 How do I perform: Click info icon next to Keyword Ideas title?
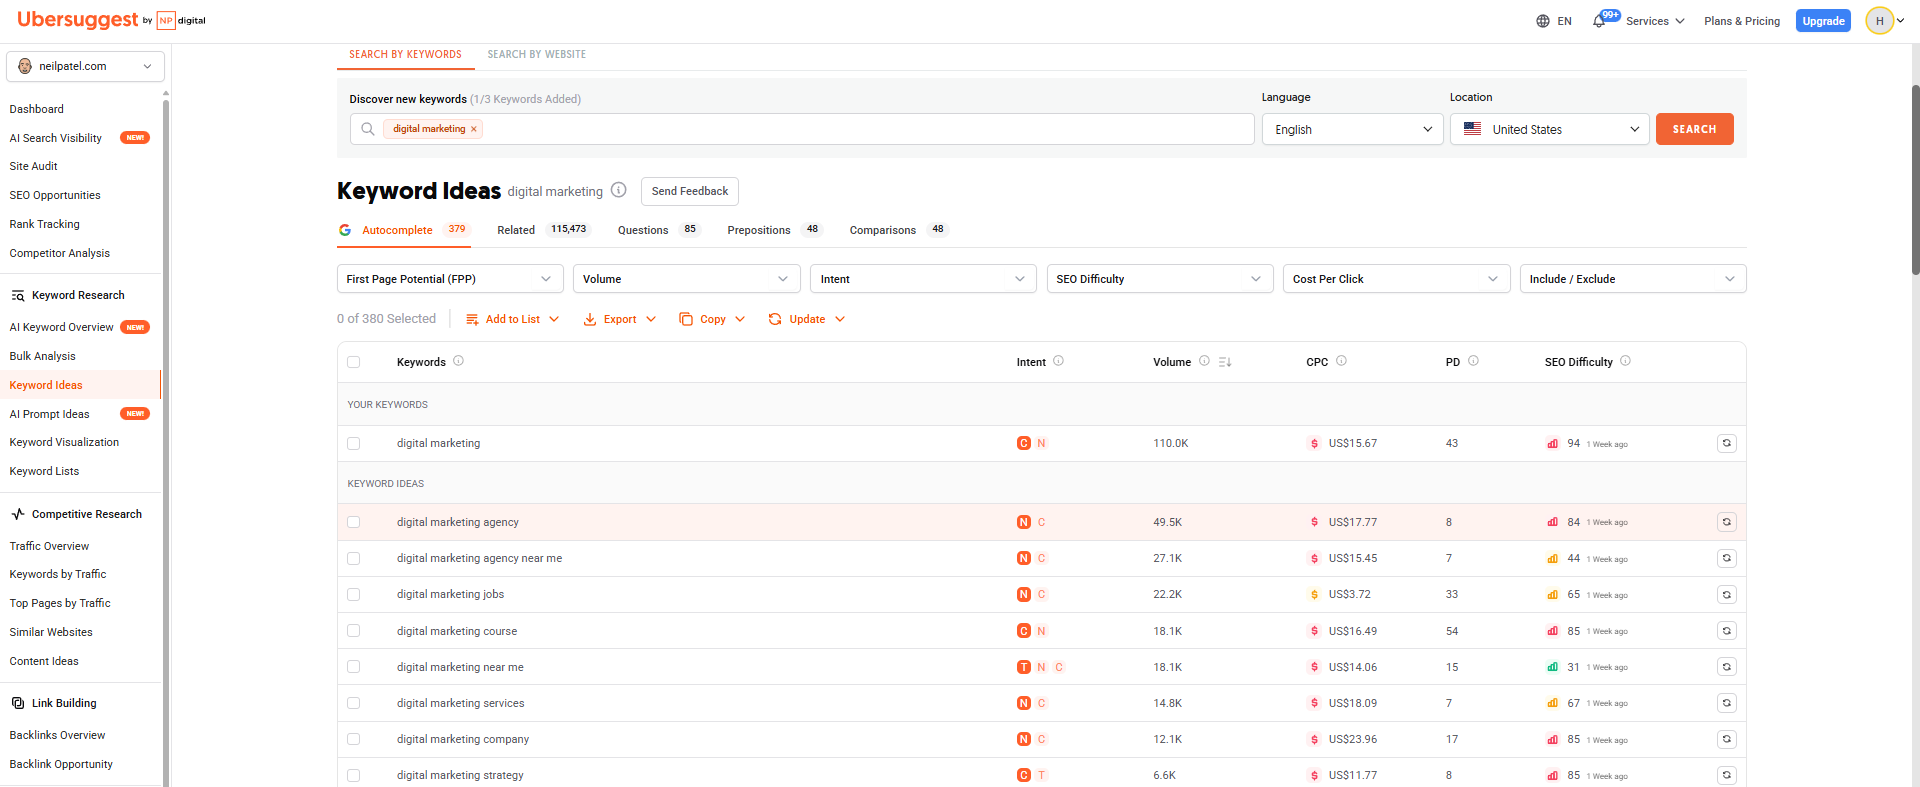pyautogui.click(x=619, y=190)
